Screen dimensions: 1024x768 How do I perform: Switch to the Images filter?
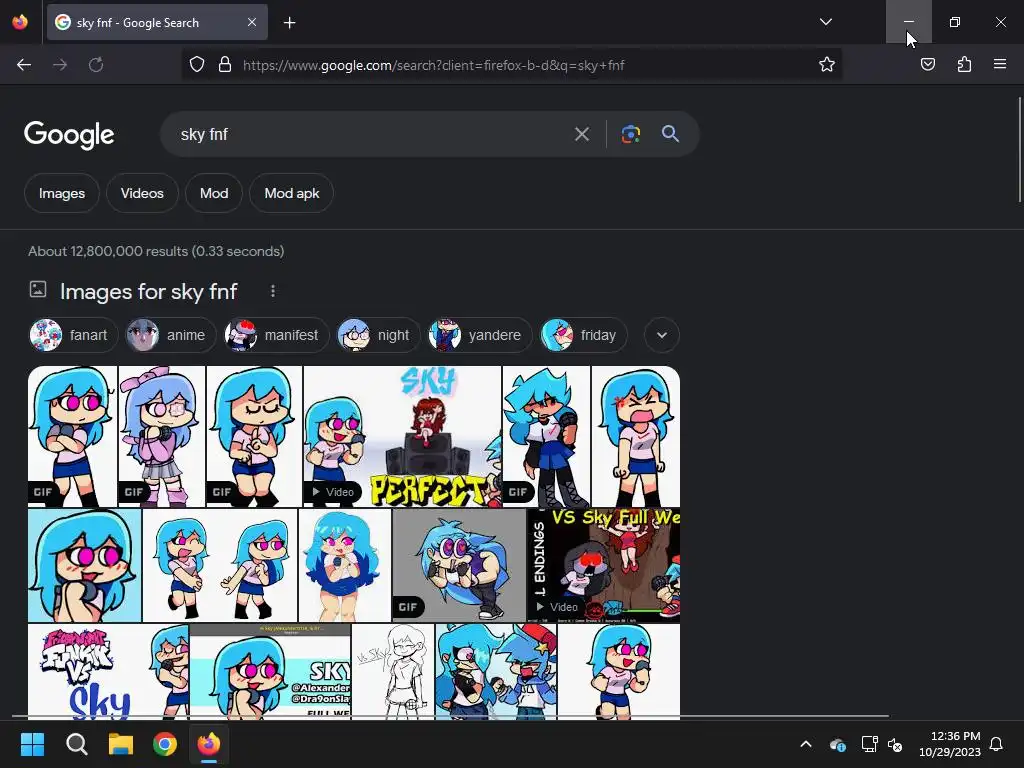[x=62, y=193]
